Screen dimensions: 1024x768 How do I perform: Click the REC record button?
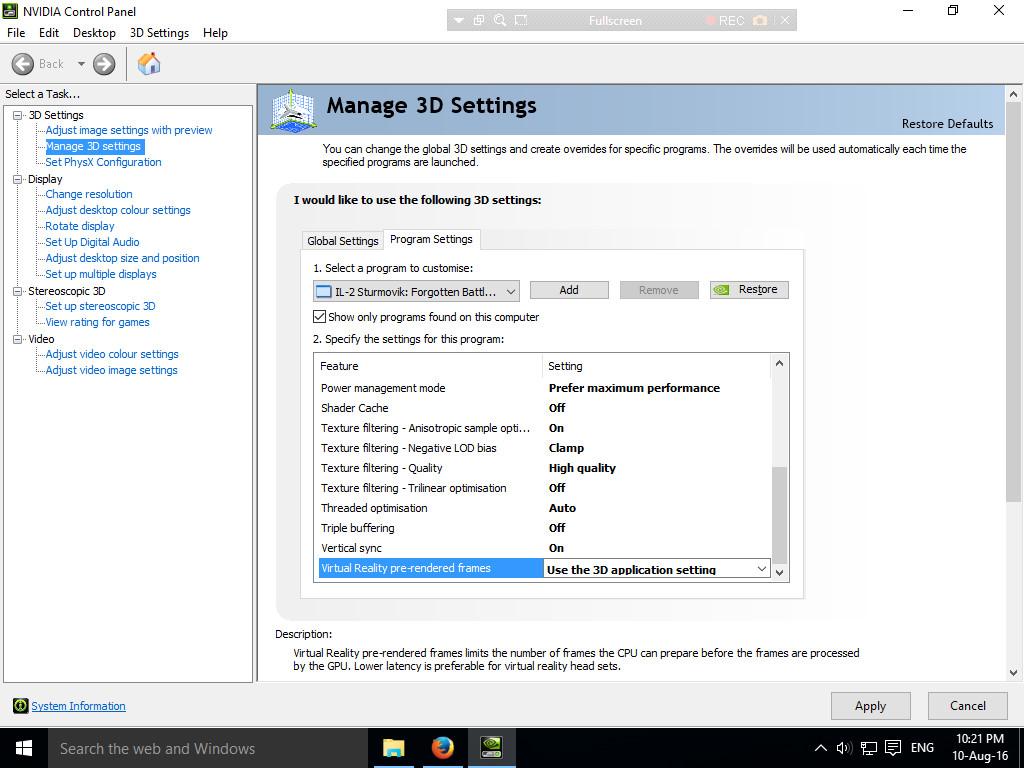click(725, 20)
